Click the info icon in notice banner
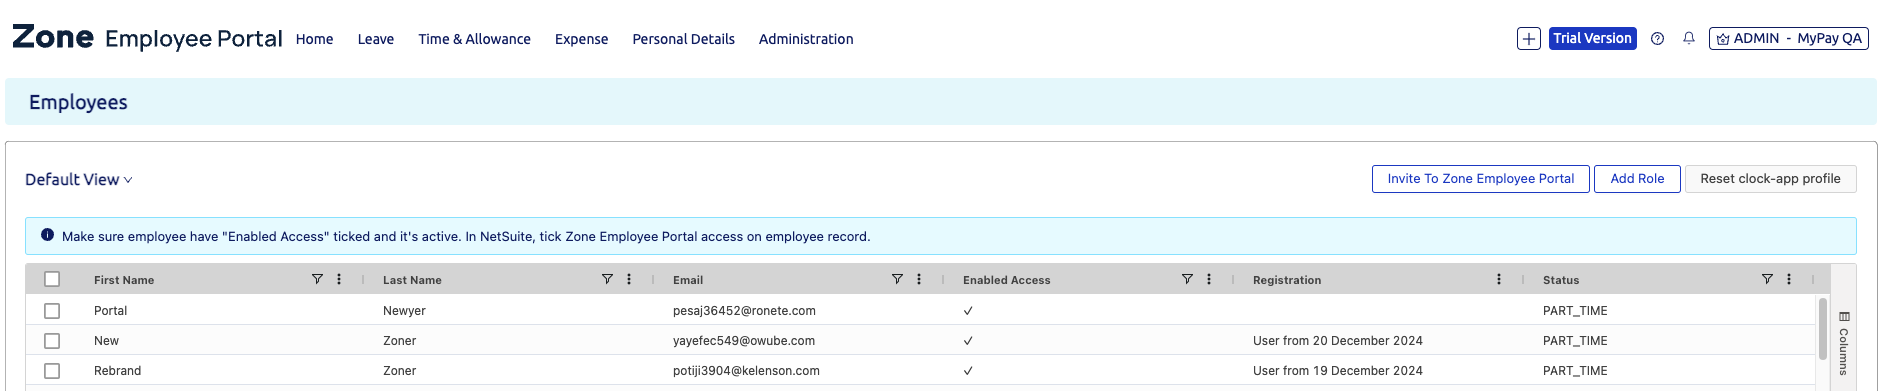The image size is (1883, 391). [x=47, y=235]
